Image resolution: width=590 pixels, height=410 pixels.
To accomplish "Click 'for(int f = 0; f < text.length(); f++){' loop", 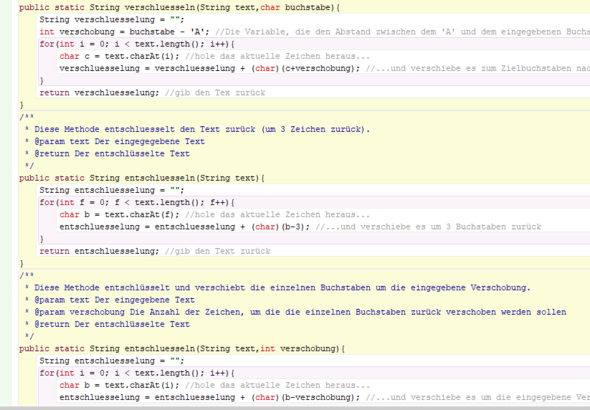I will tap(137, 202).
